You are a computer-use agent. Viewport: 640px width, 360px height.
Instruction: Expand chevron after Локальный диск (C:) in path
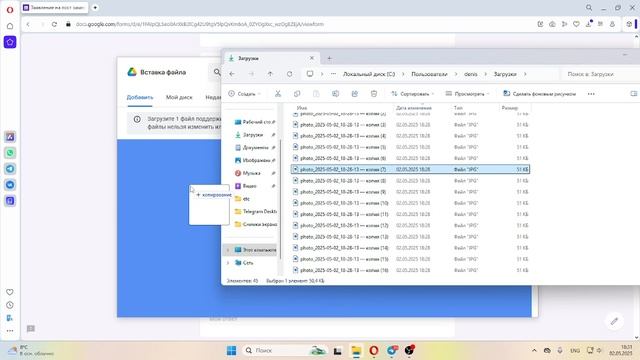point(403,74)
